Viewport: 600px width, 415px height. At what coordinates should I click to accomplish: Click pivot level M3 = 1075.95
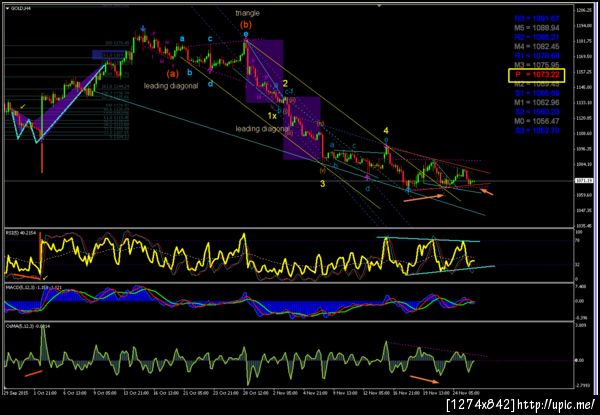536,65
